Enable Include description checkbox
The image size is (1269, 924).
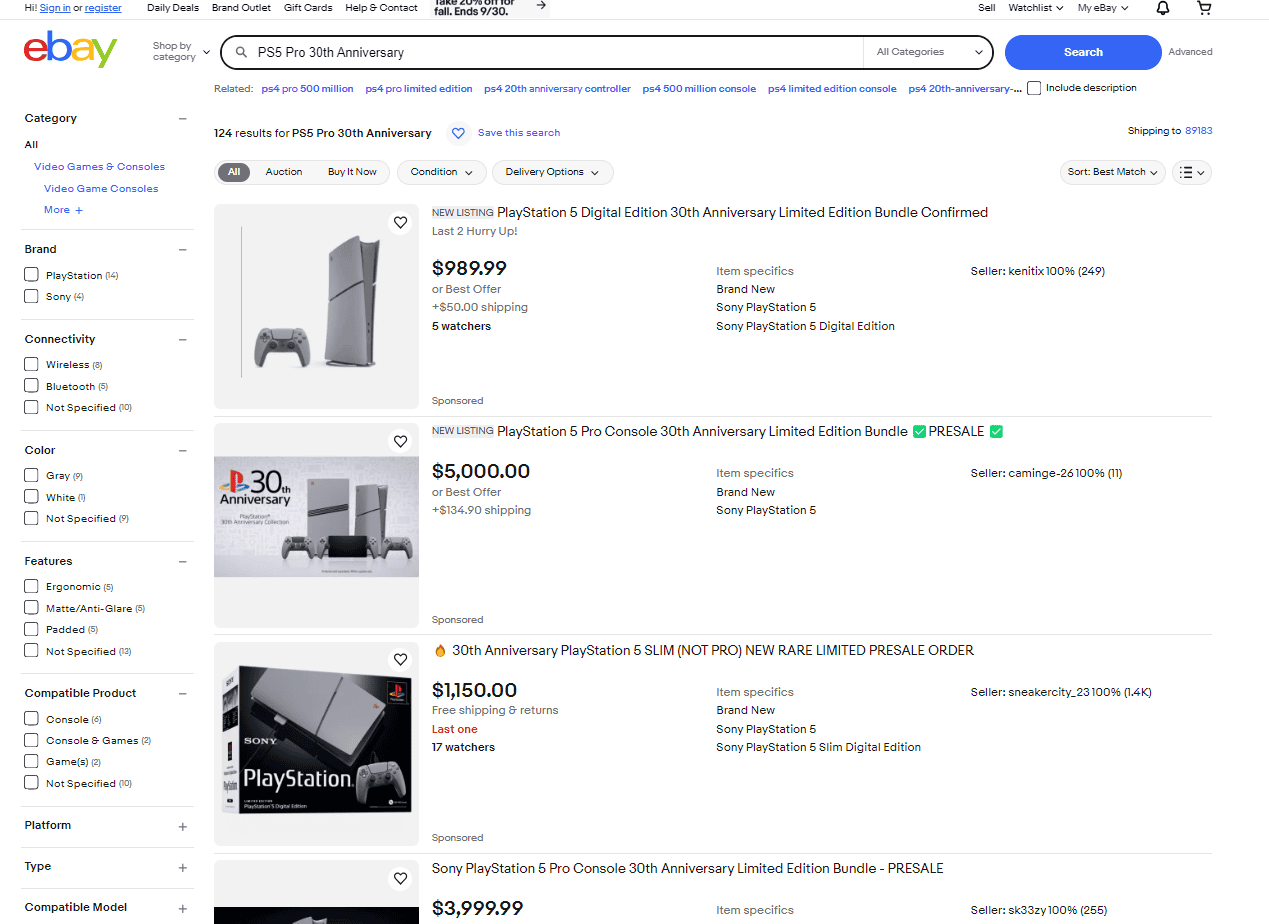coord(1034,88)
